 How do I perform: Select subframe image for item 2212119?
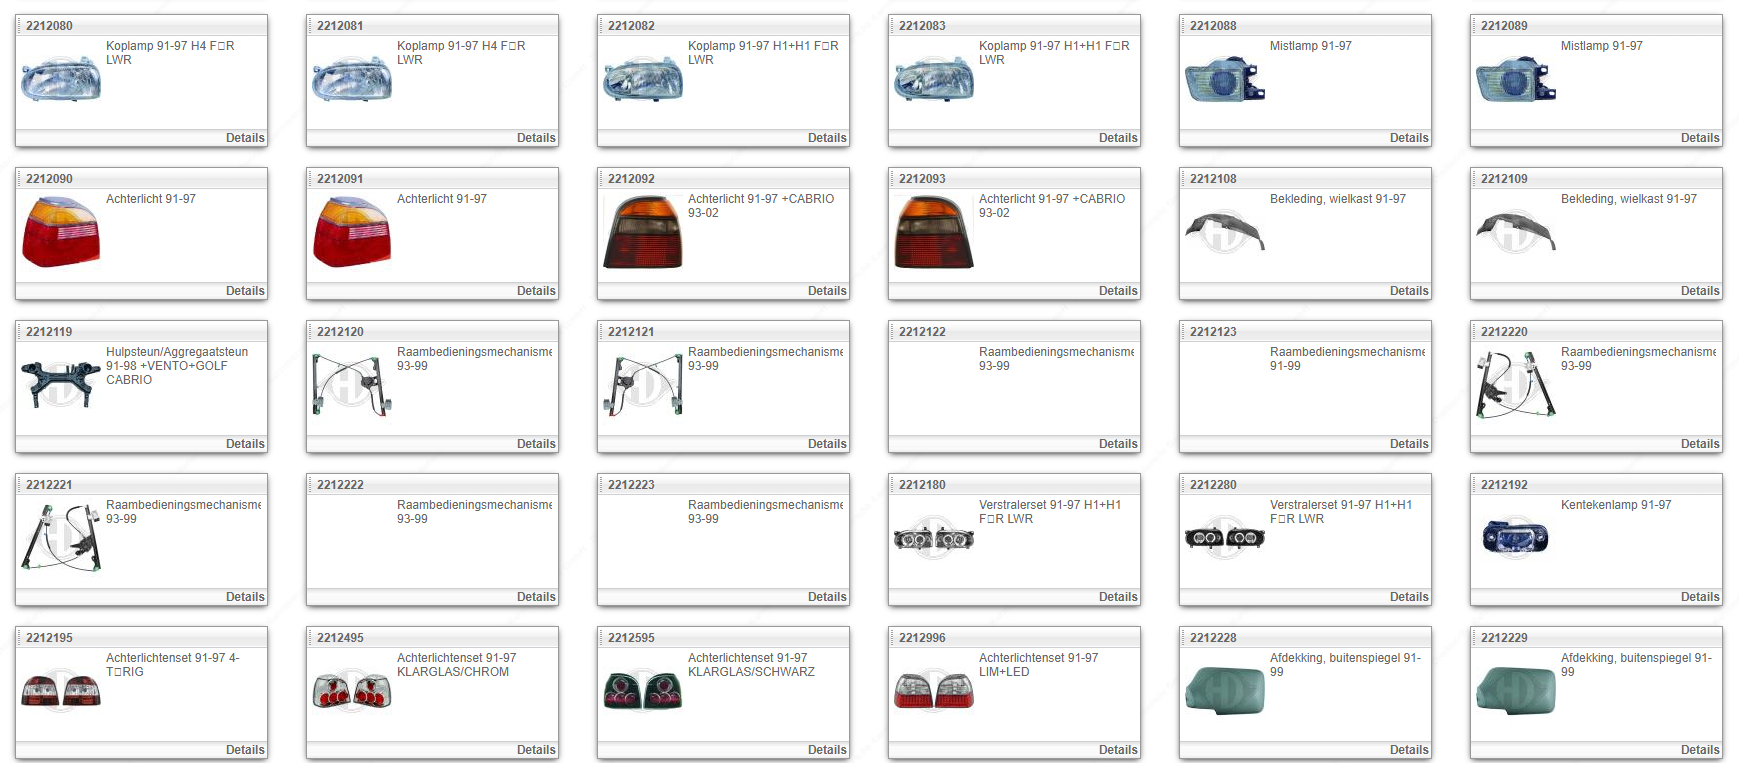(x=61, y=385)
